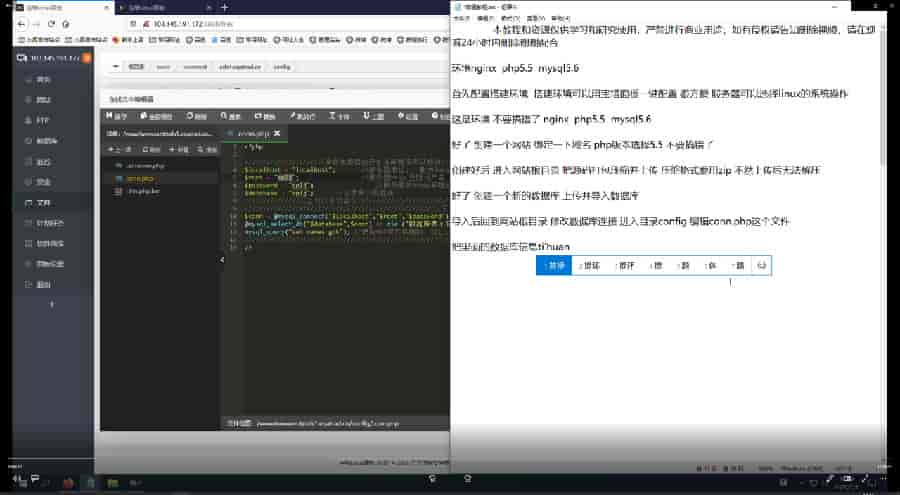The image size is (900, 495).
Task: Open the FTP section in sidebar
Action: [x=42, y=120]
